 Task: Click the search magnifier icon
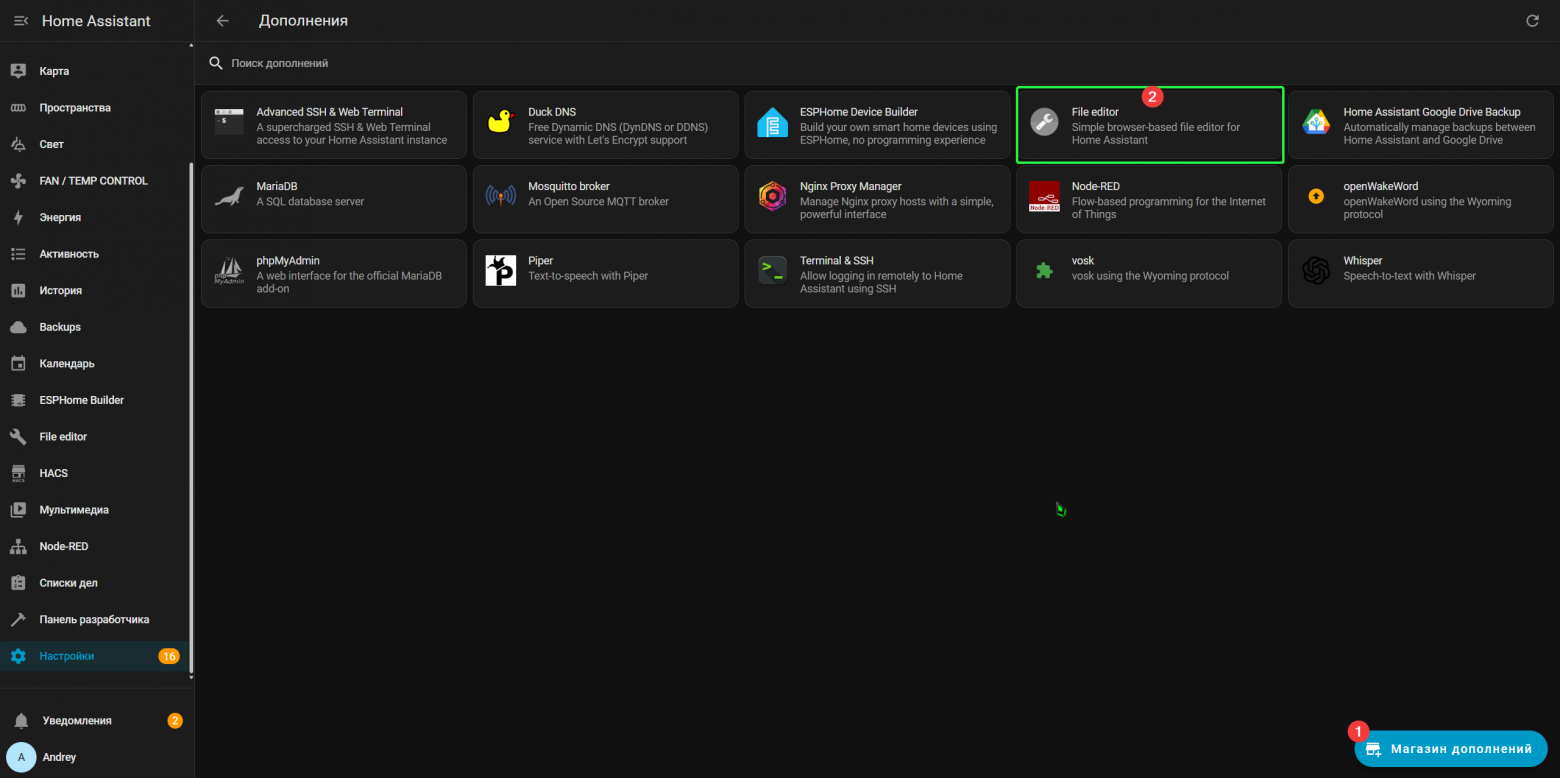click(x=216, y=63)
